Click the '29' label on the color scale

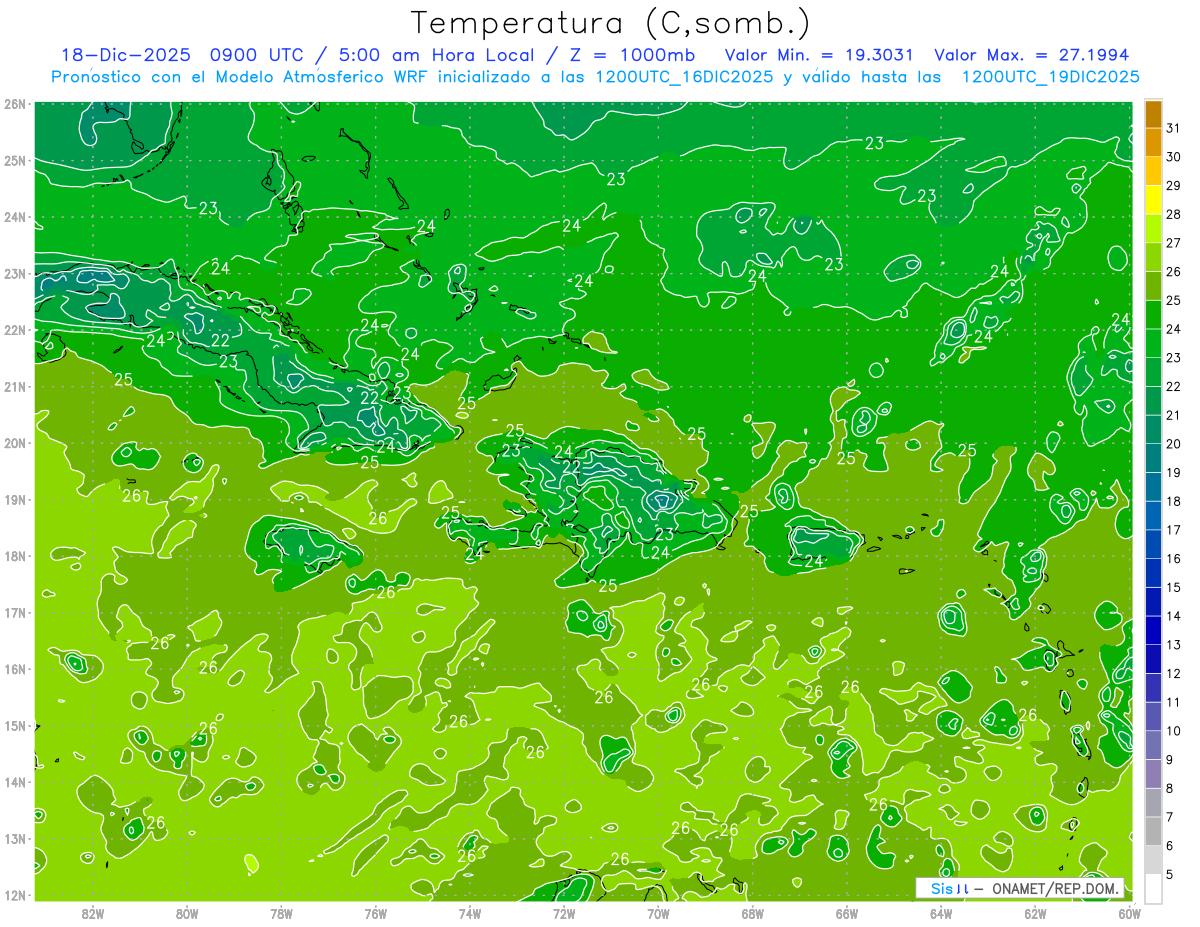click(x=1174, y=186)
